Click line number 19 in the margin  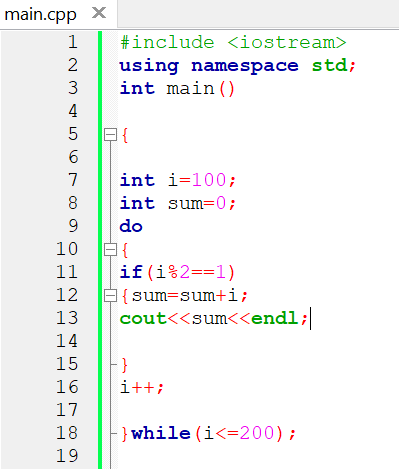click(67, 456)
